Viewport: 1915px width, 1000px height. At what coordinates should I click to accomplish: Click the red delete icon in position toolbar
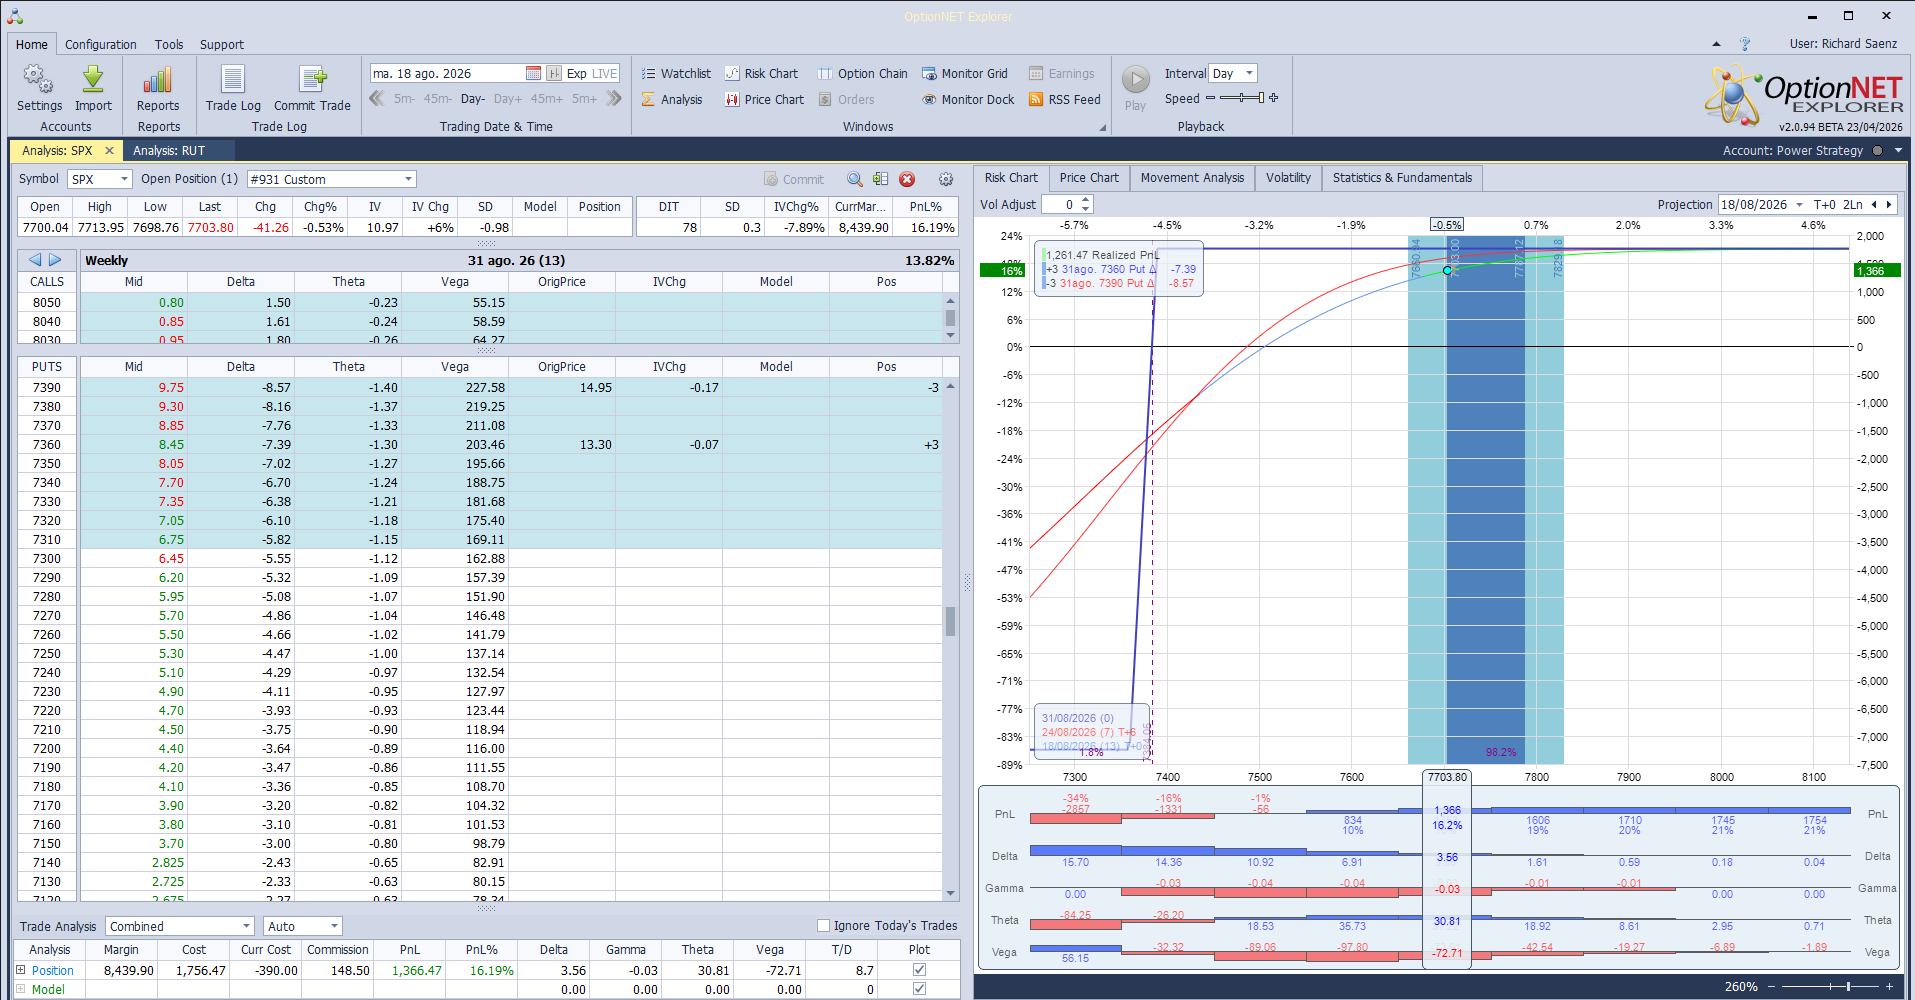tap(907, 179)
